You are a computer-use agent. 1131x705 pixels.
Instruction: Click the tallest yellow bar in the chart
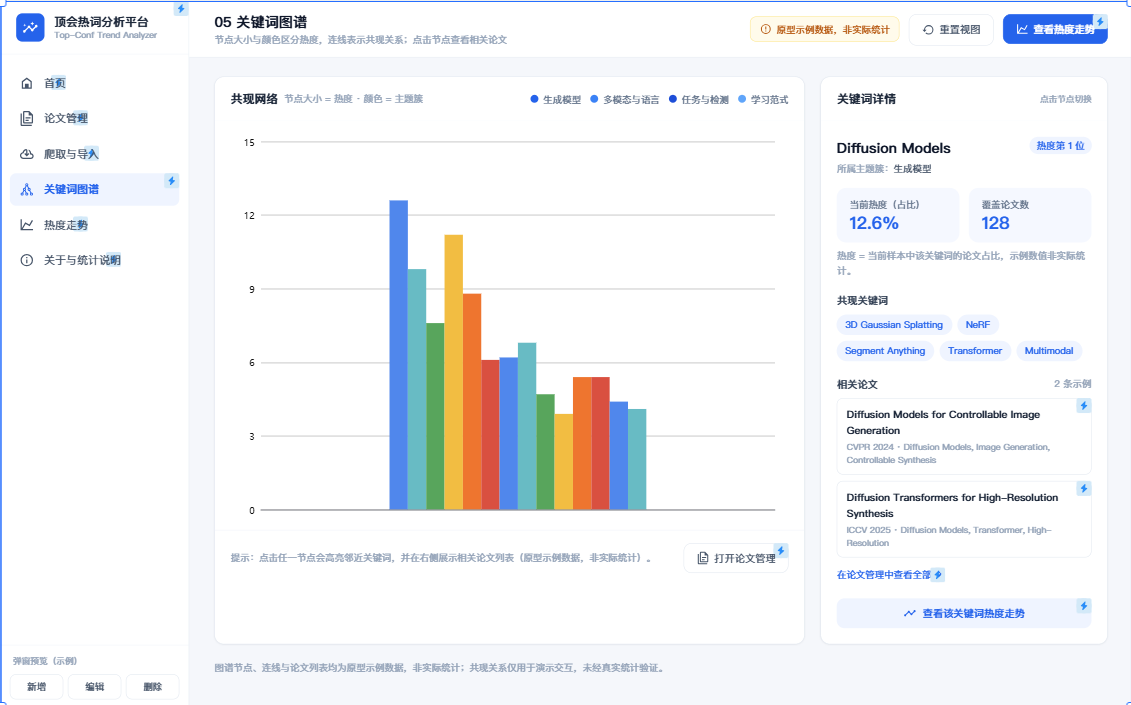point(454,372)
